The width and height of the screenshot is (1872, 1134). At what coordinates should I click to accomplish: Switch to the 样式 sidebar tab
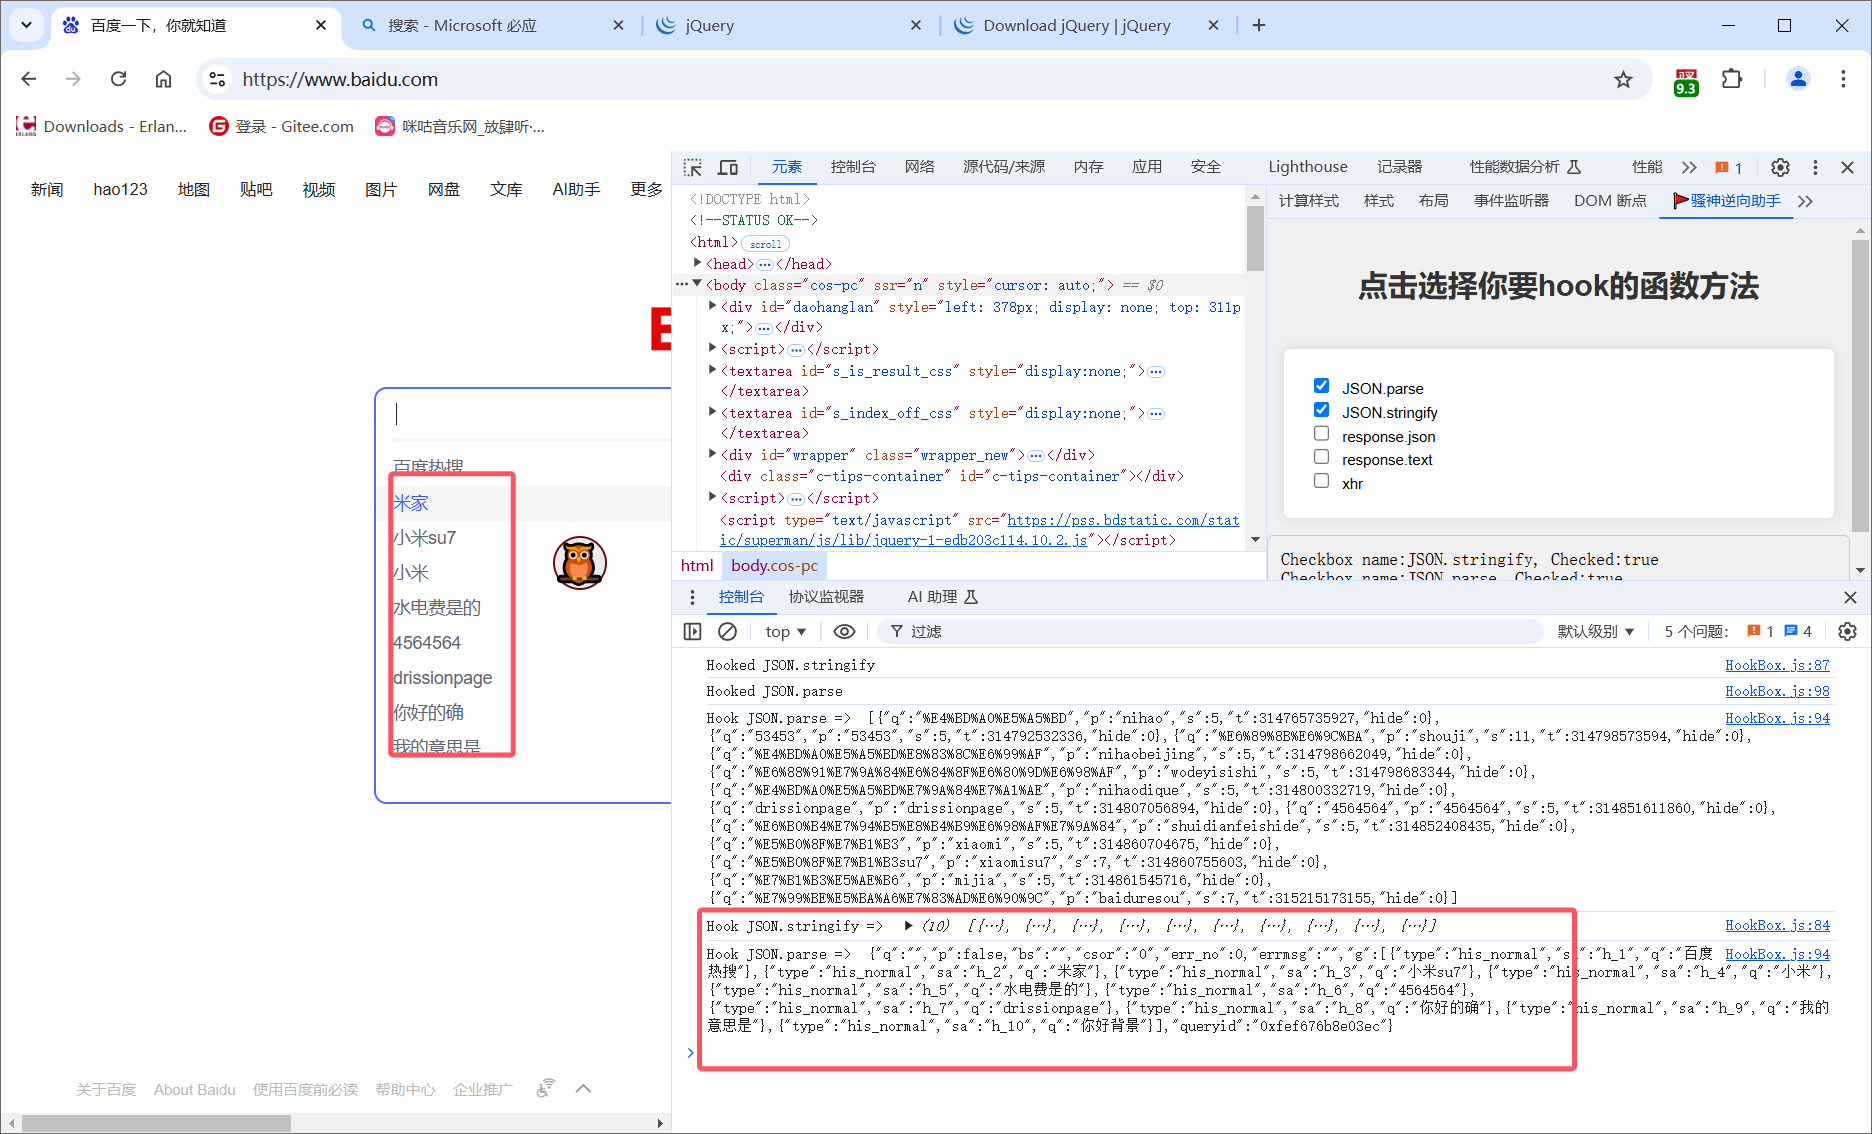1379,201
